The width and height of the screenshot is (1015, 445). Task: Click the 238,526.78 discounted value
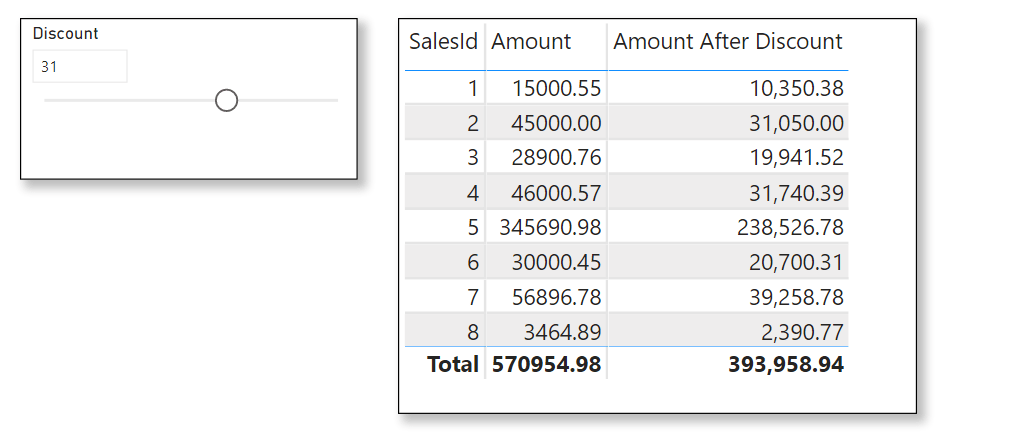coord(791,227)
